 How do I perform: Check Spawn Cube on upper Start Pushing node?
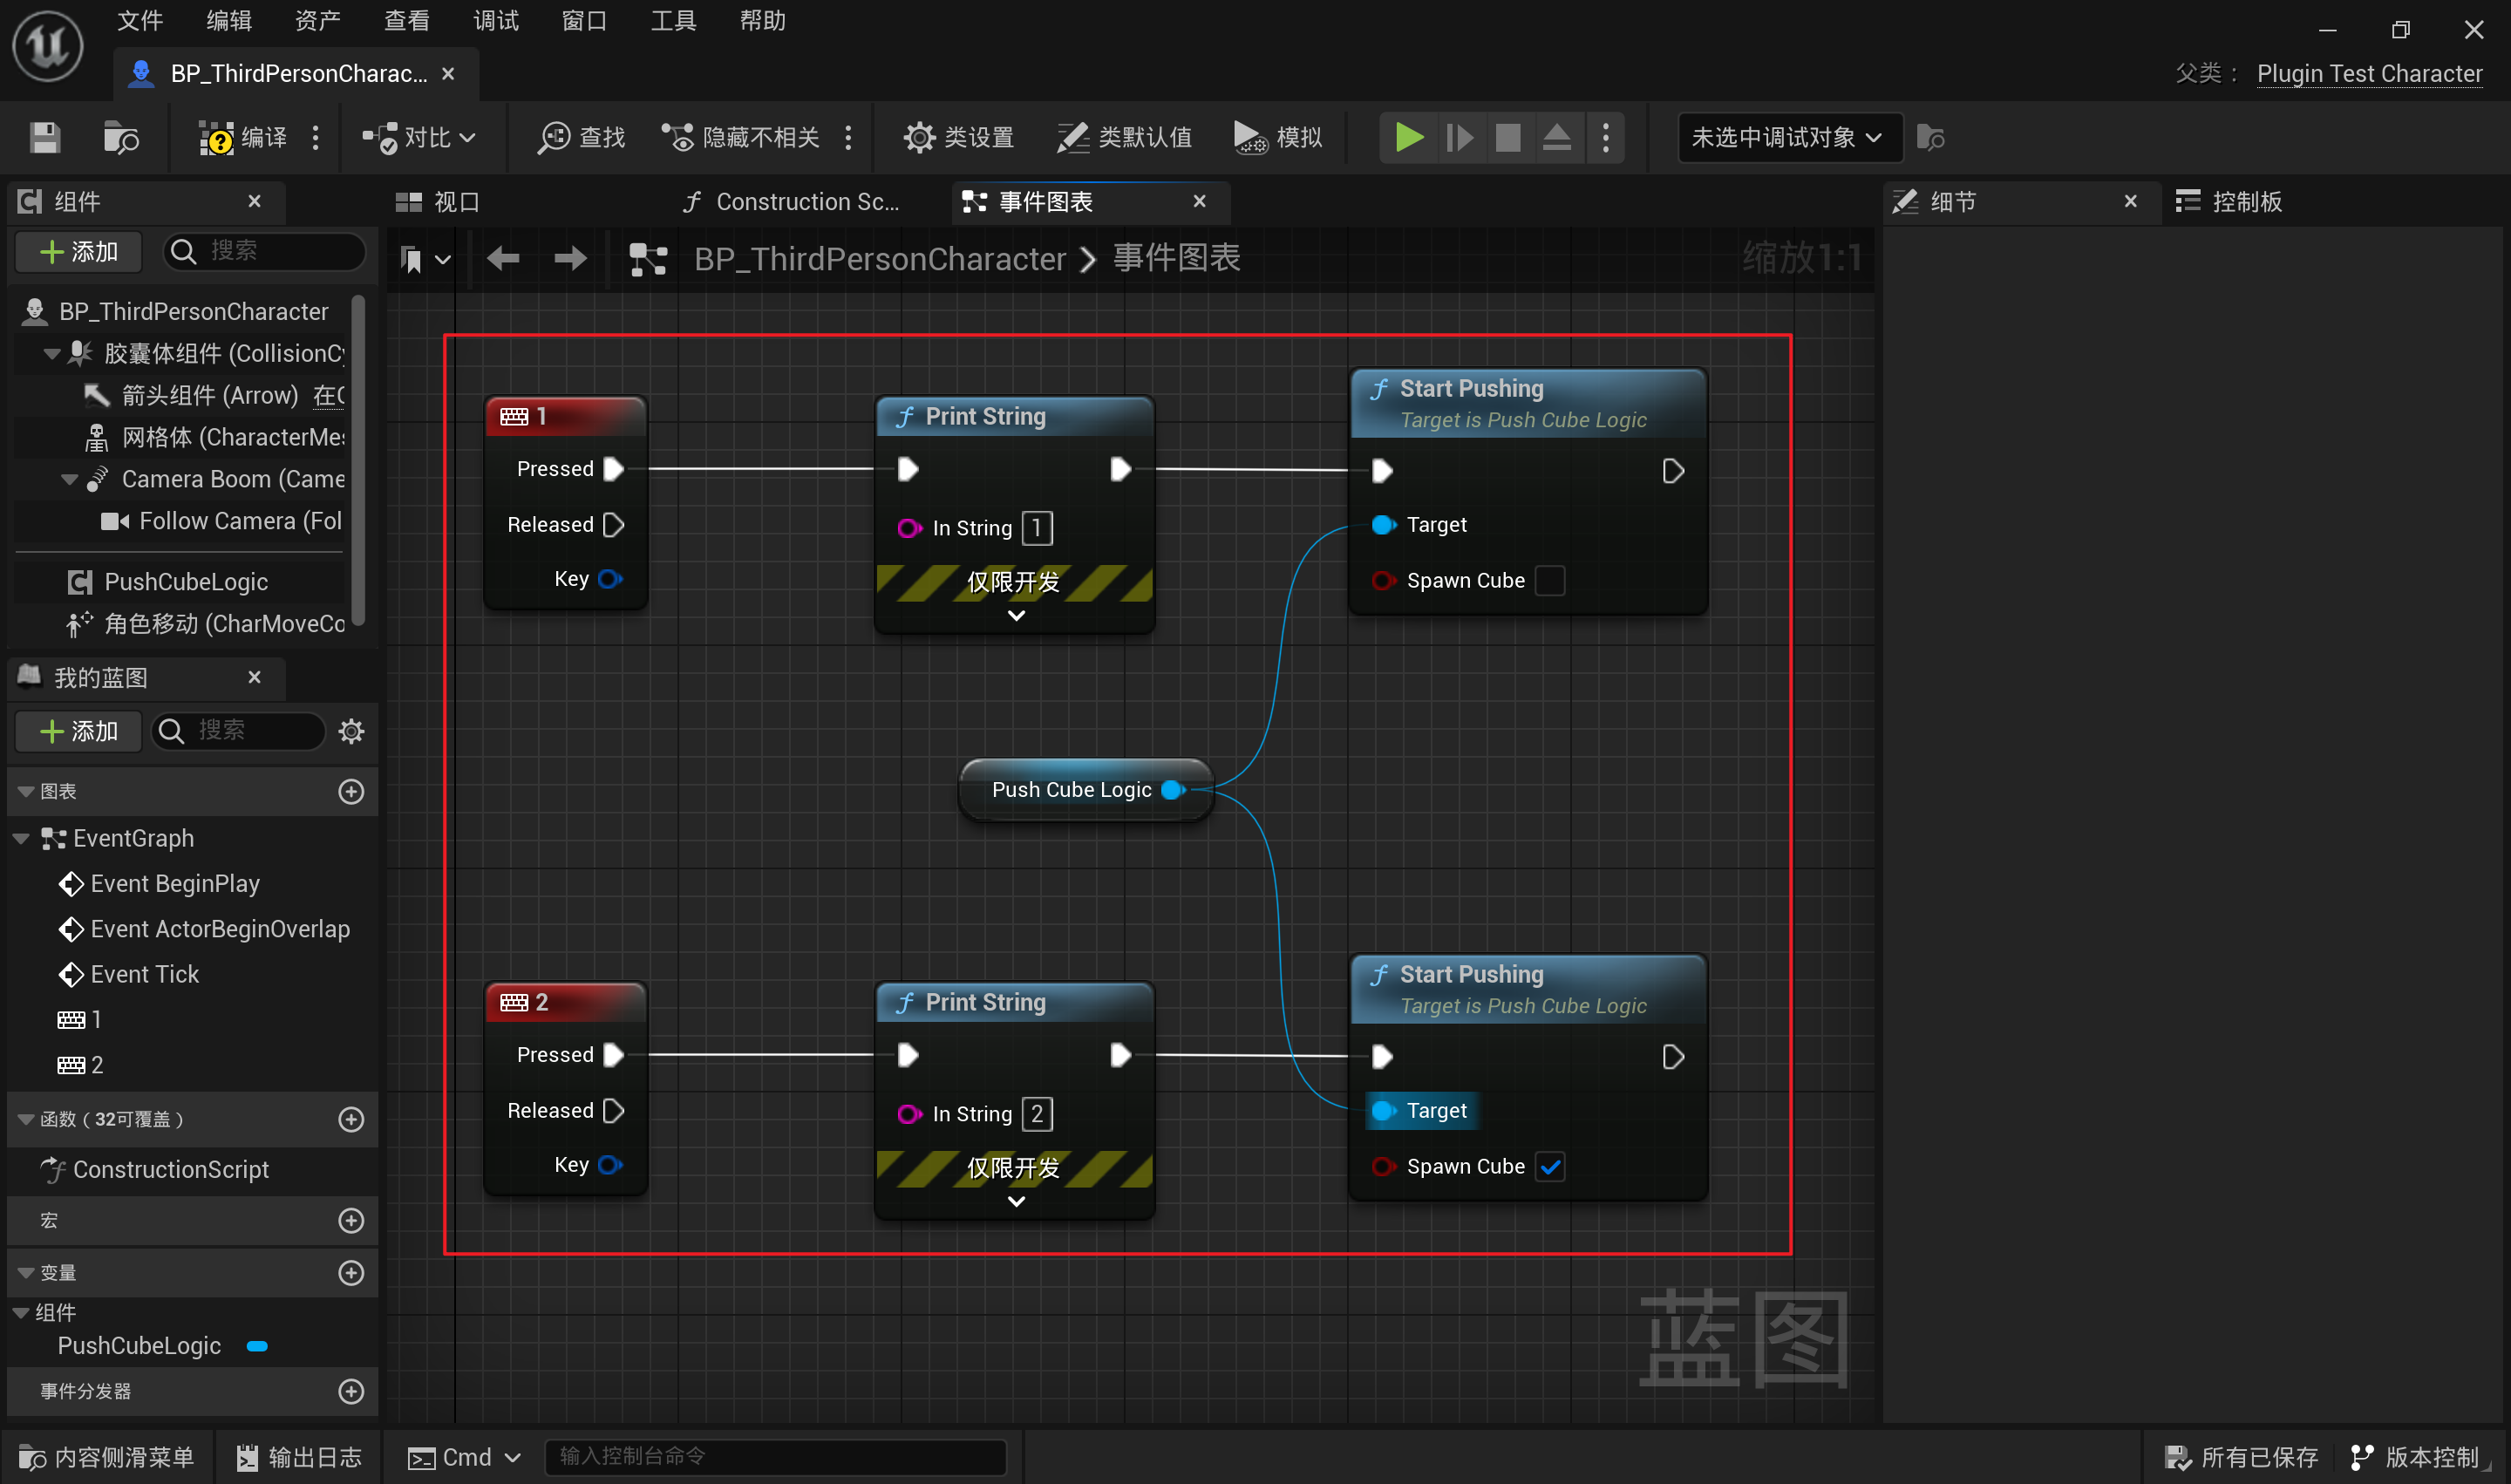(1549, 580)
